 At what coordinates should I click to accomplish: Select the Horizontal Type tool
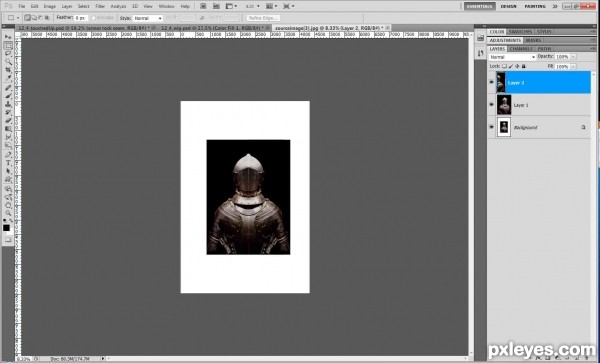[8, 163]
